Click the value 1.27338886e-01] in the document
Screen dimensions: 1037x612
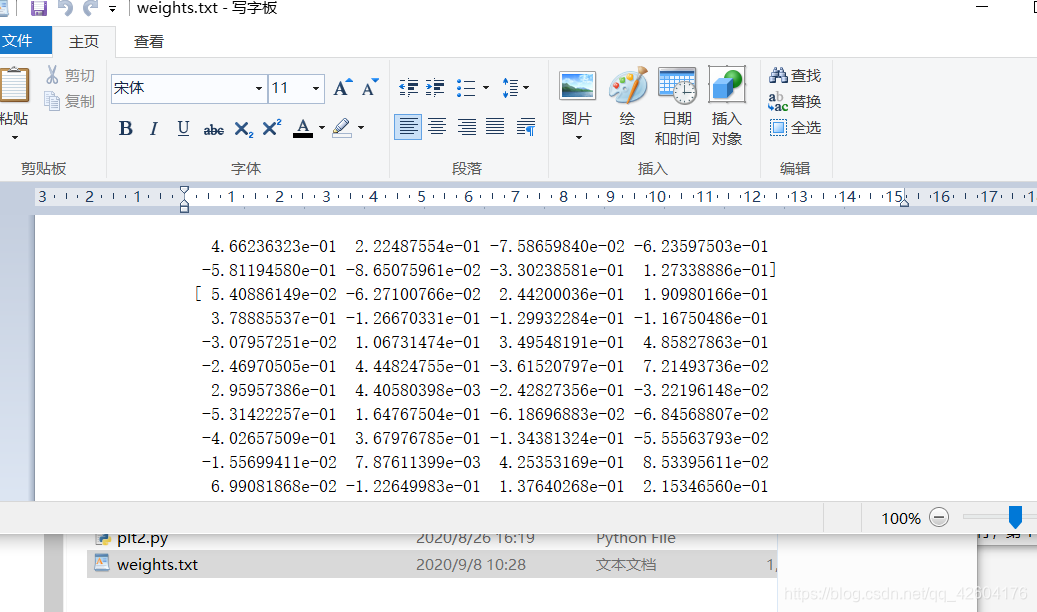pos(709,270)
